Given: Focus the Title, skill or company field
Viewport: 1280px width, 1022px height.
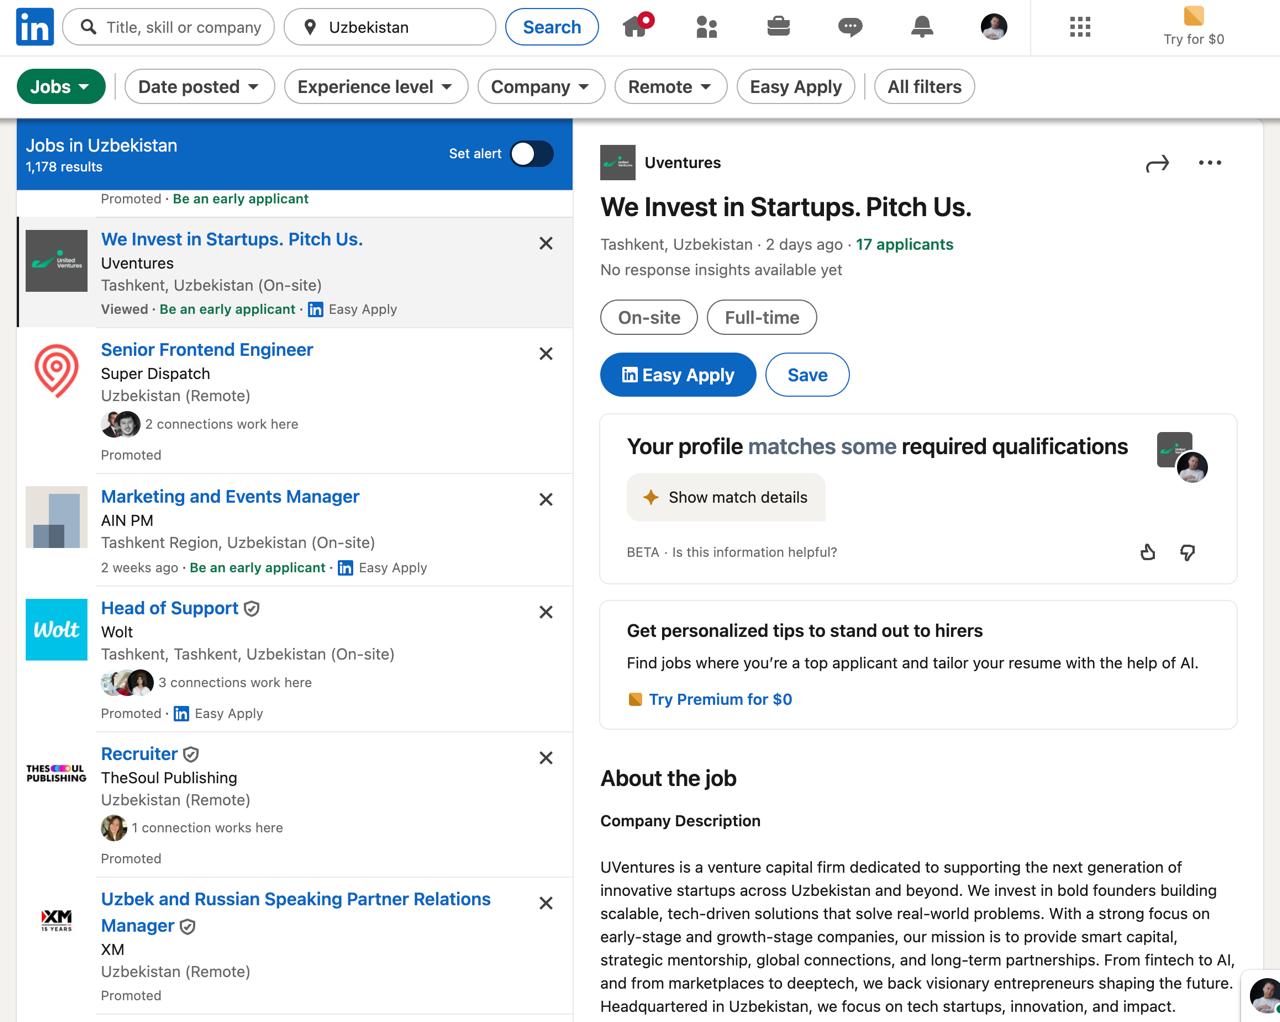Looking at the screenshot, I should pos(170,27).
